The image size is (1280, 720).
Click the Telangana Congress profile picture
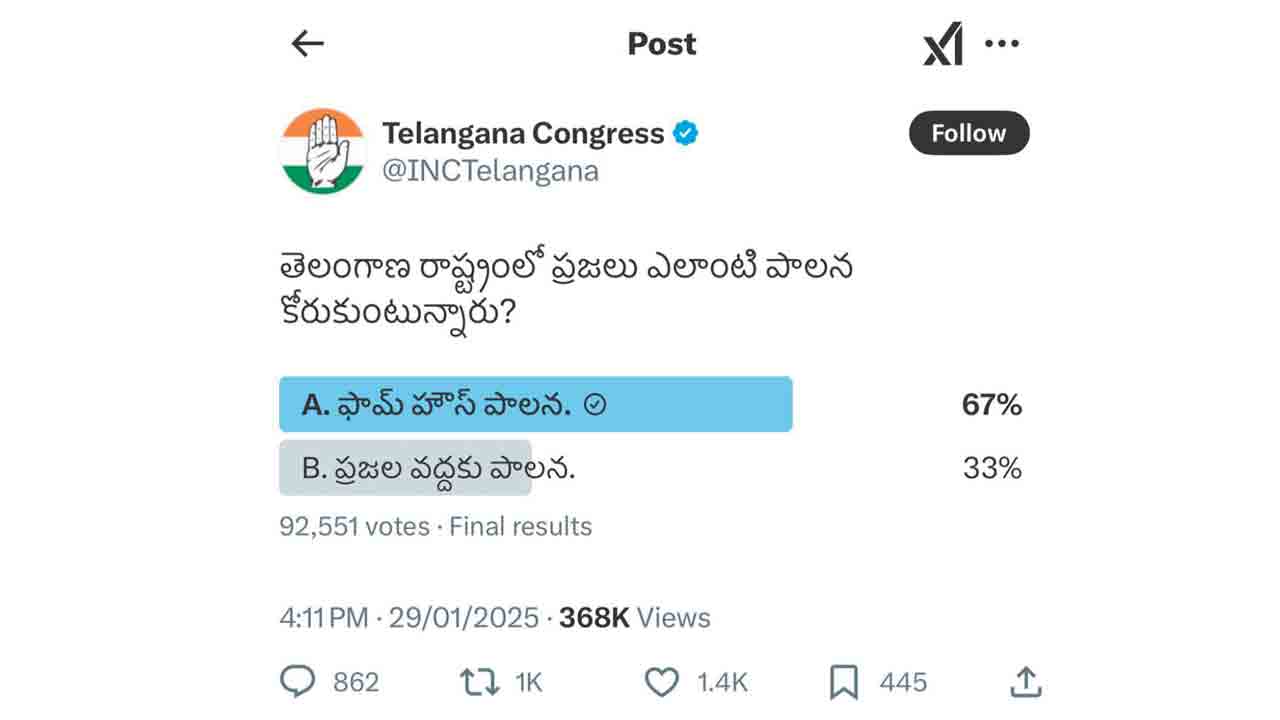coord(322,151)
